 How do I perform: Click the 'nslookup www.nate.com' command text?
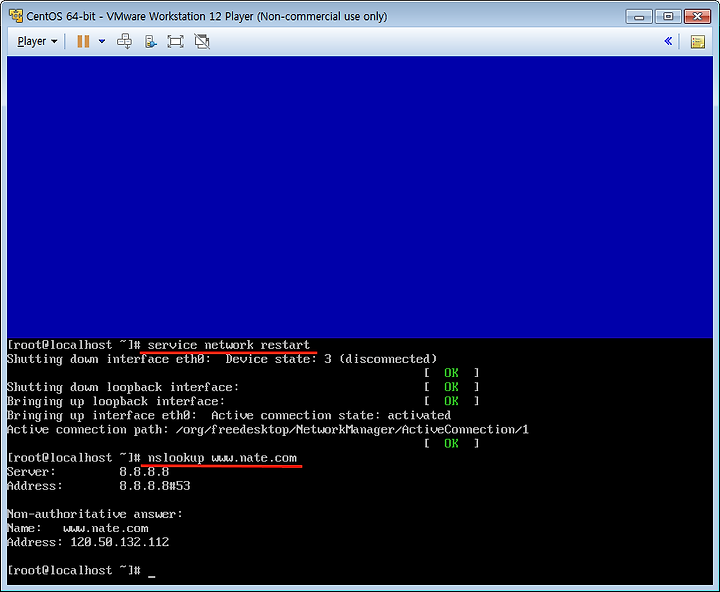[x=222, y=458]
